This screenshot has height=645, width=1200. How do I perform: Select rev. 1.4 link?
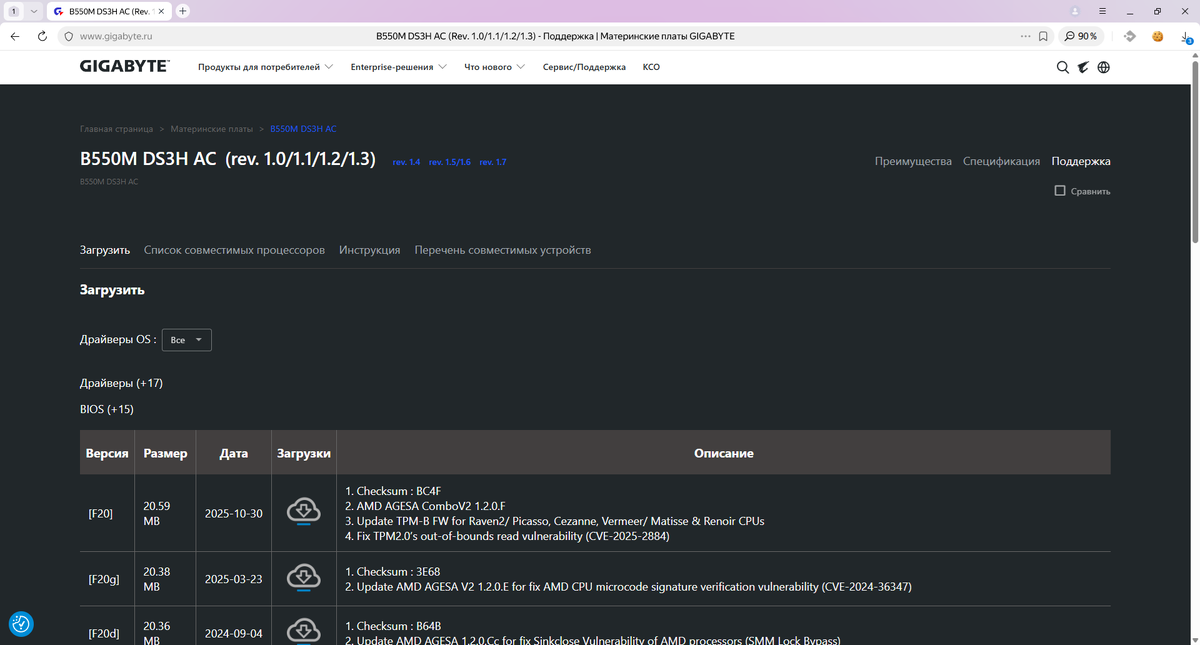click(406, 162)
